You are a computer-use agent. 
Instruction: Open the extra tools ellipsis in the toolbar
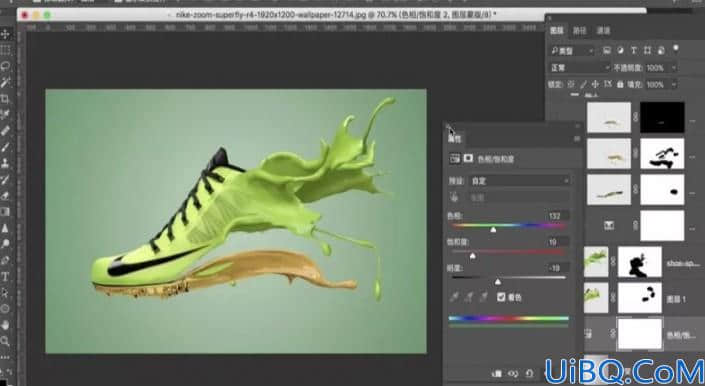[x=5, y=357]
